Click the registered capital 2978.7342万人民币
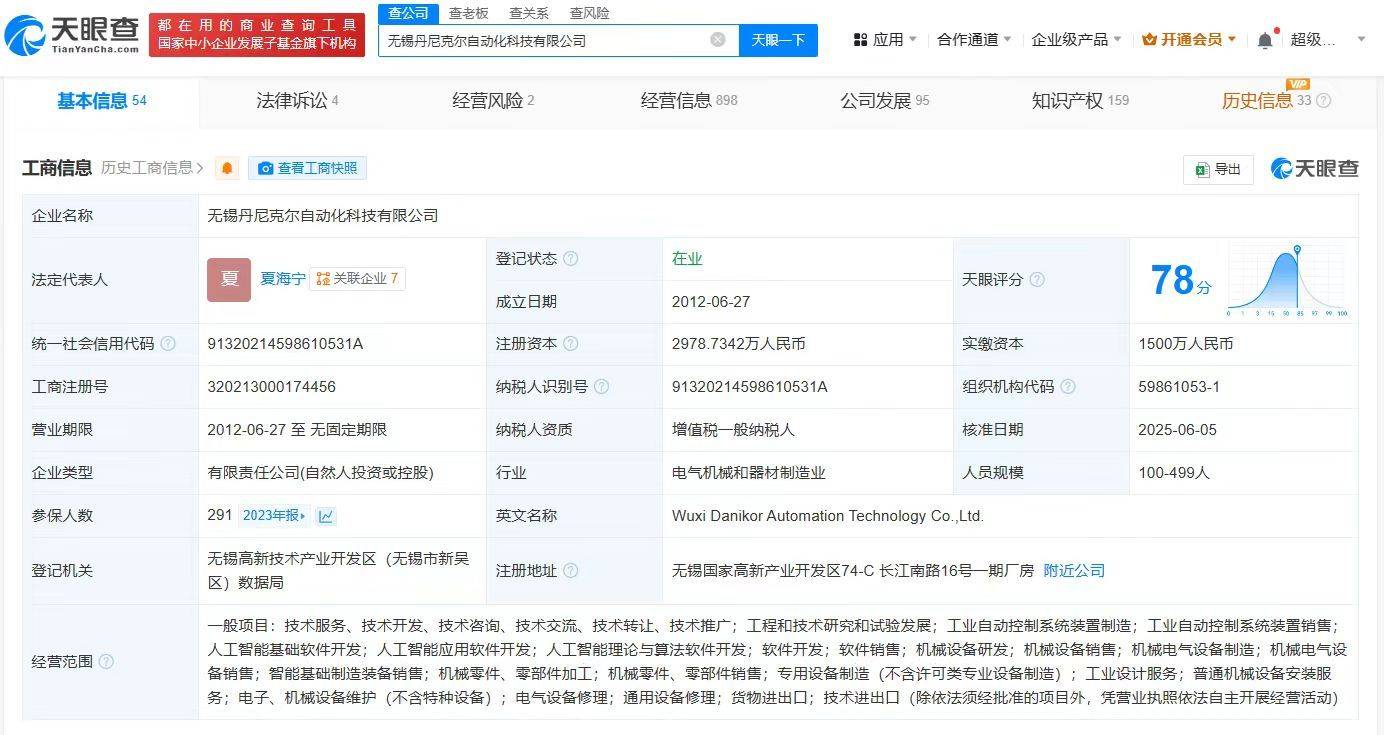The width and height of the screenshot is (1384, 735). (739, 344)
